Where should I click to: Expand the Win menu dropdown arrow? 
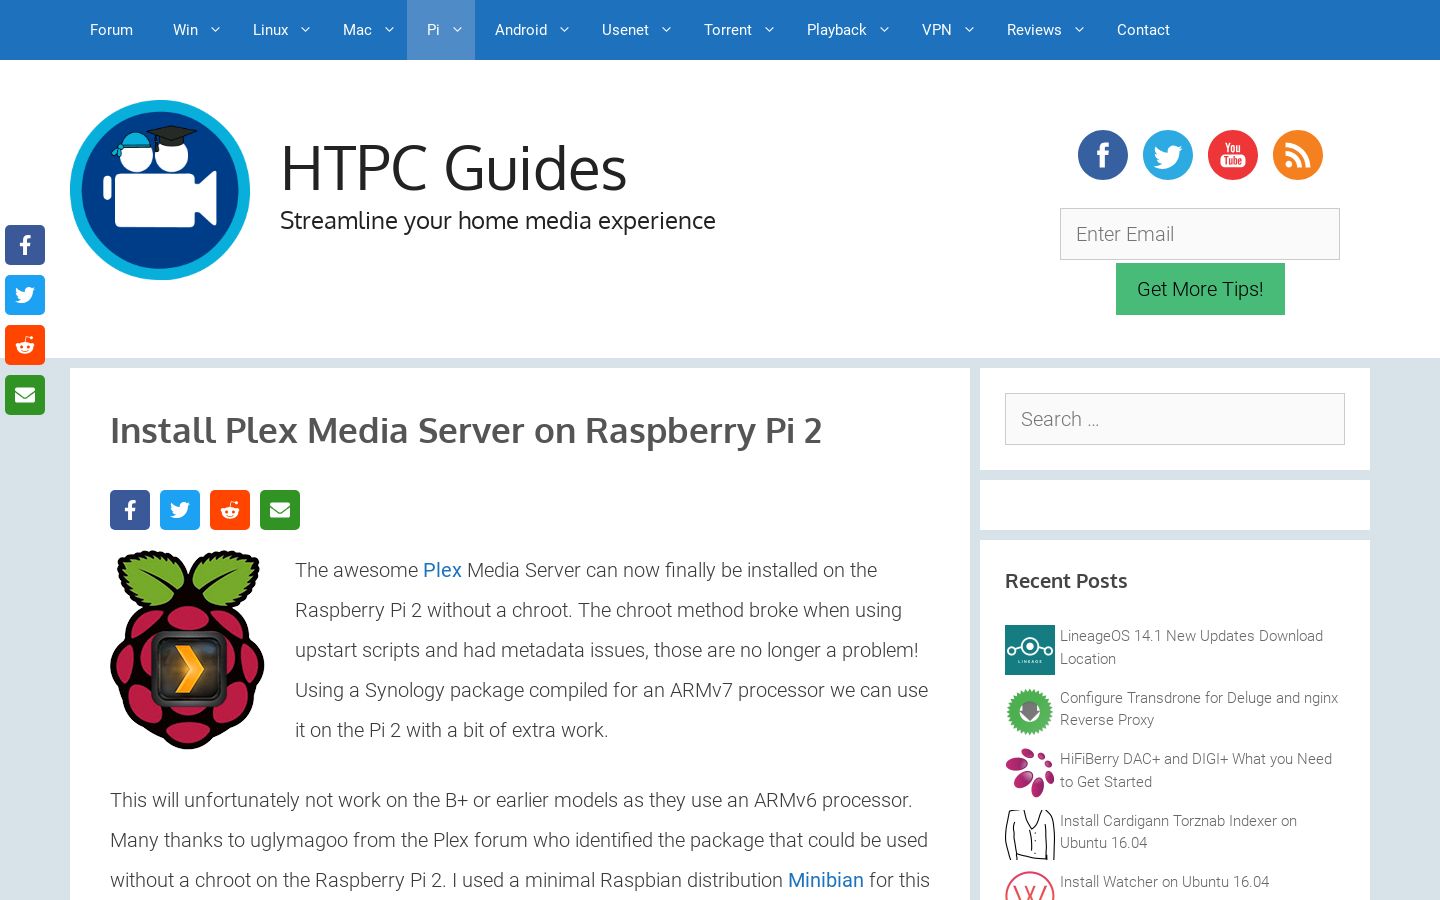tap(214, 30)
